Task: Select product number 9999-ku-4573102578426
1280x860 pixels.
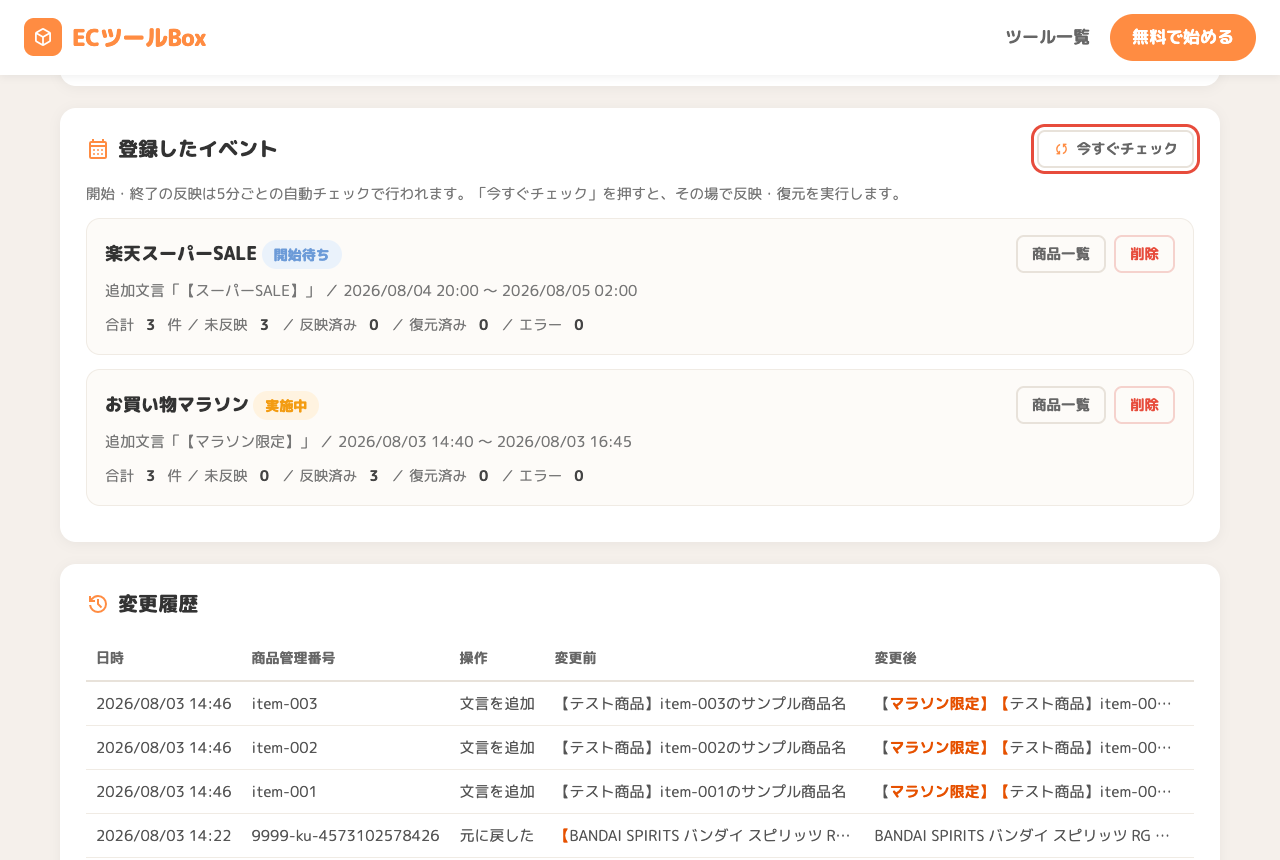Action: [346, 836]
